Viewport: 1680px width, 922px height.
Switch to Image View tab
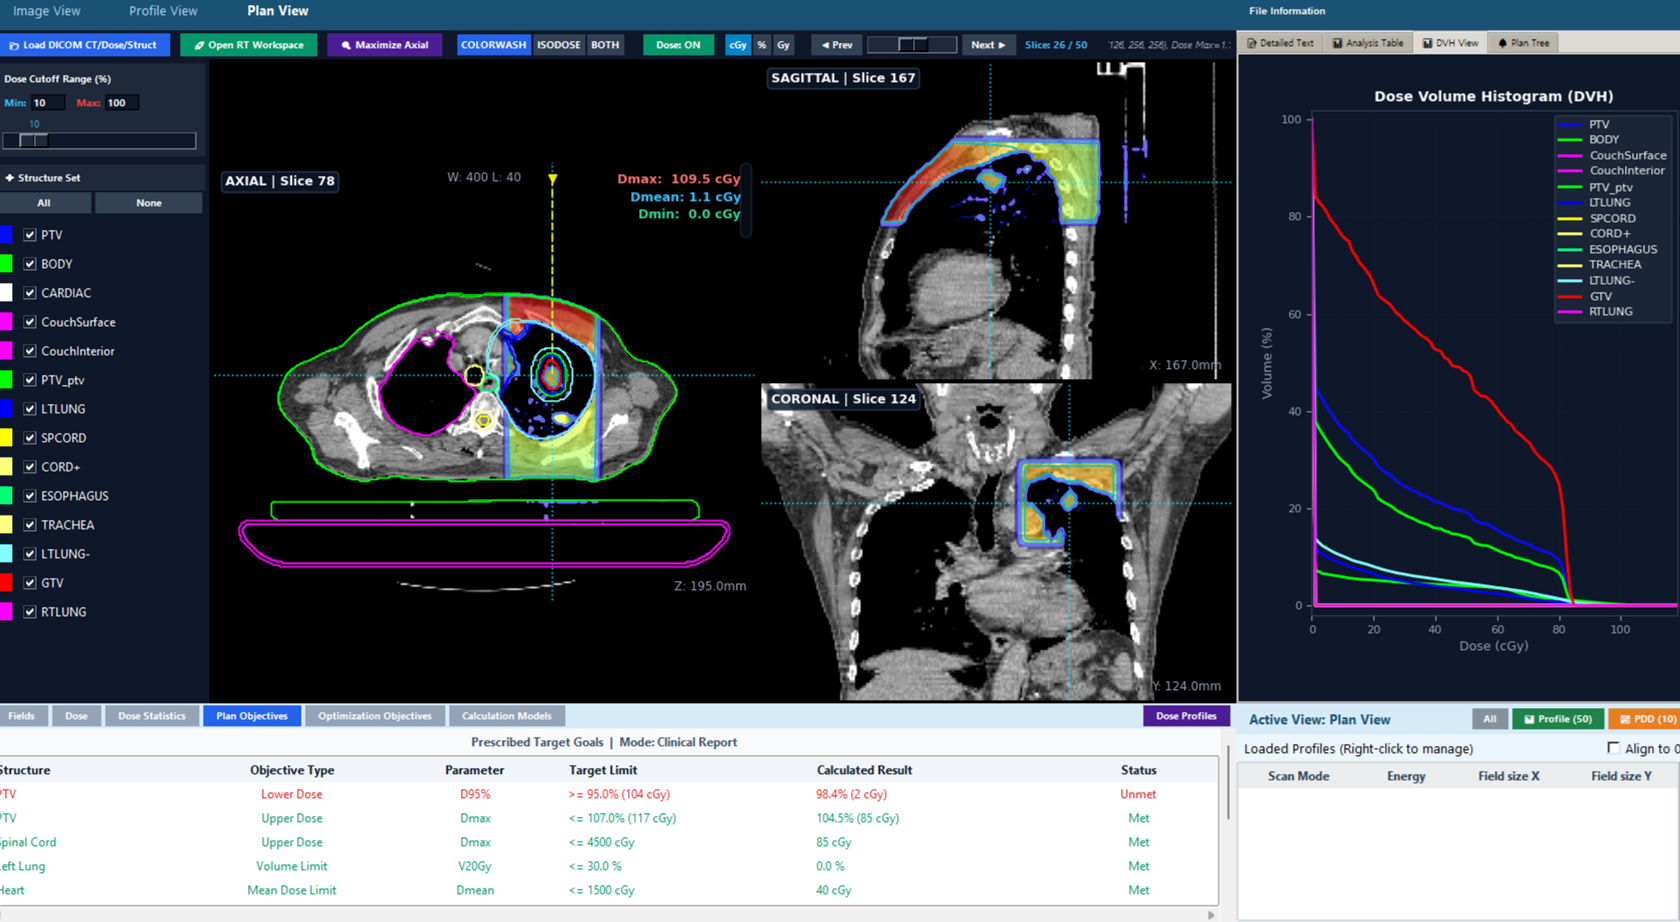point(46,11)
